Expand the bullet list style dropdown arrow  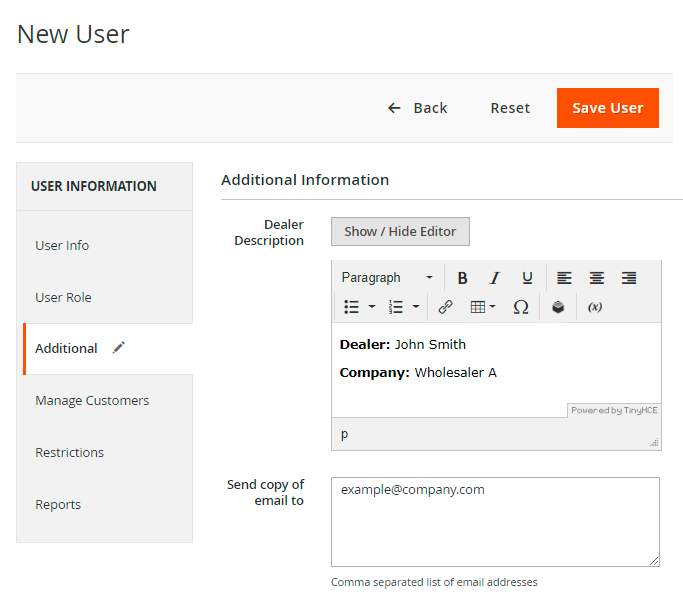click(372, 307)
